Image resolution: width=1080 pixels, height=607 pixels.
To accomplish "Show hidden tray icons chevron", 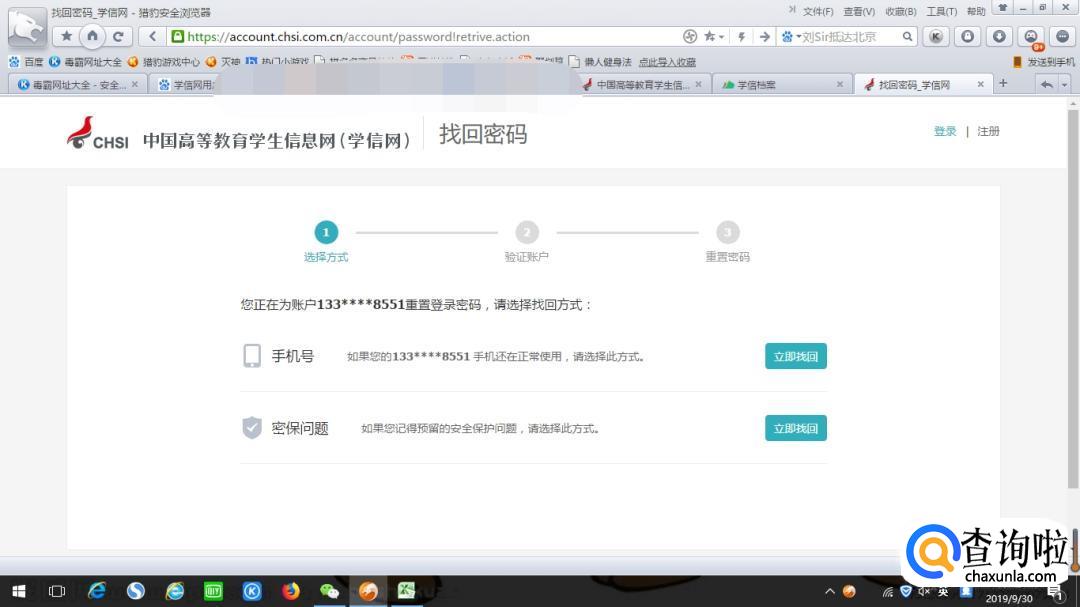I will point(830,591).
